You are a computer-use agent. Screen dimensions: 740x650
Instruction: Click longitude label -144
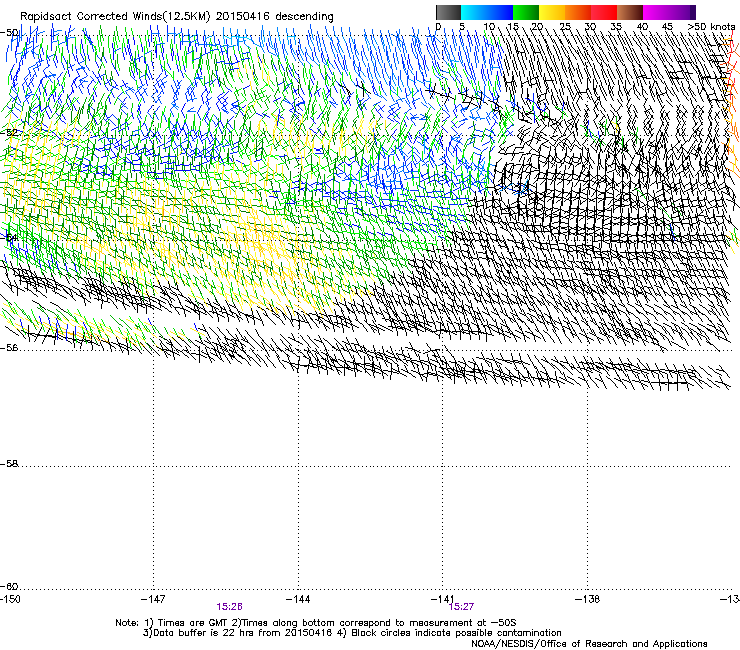click(x=298, y=599)
